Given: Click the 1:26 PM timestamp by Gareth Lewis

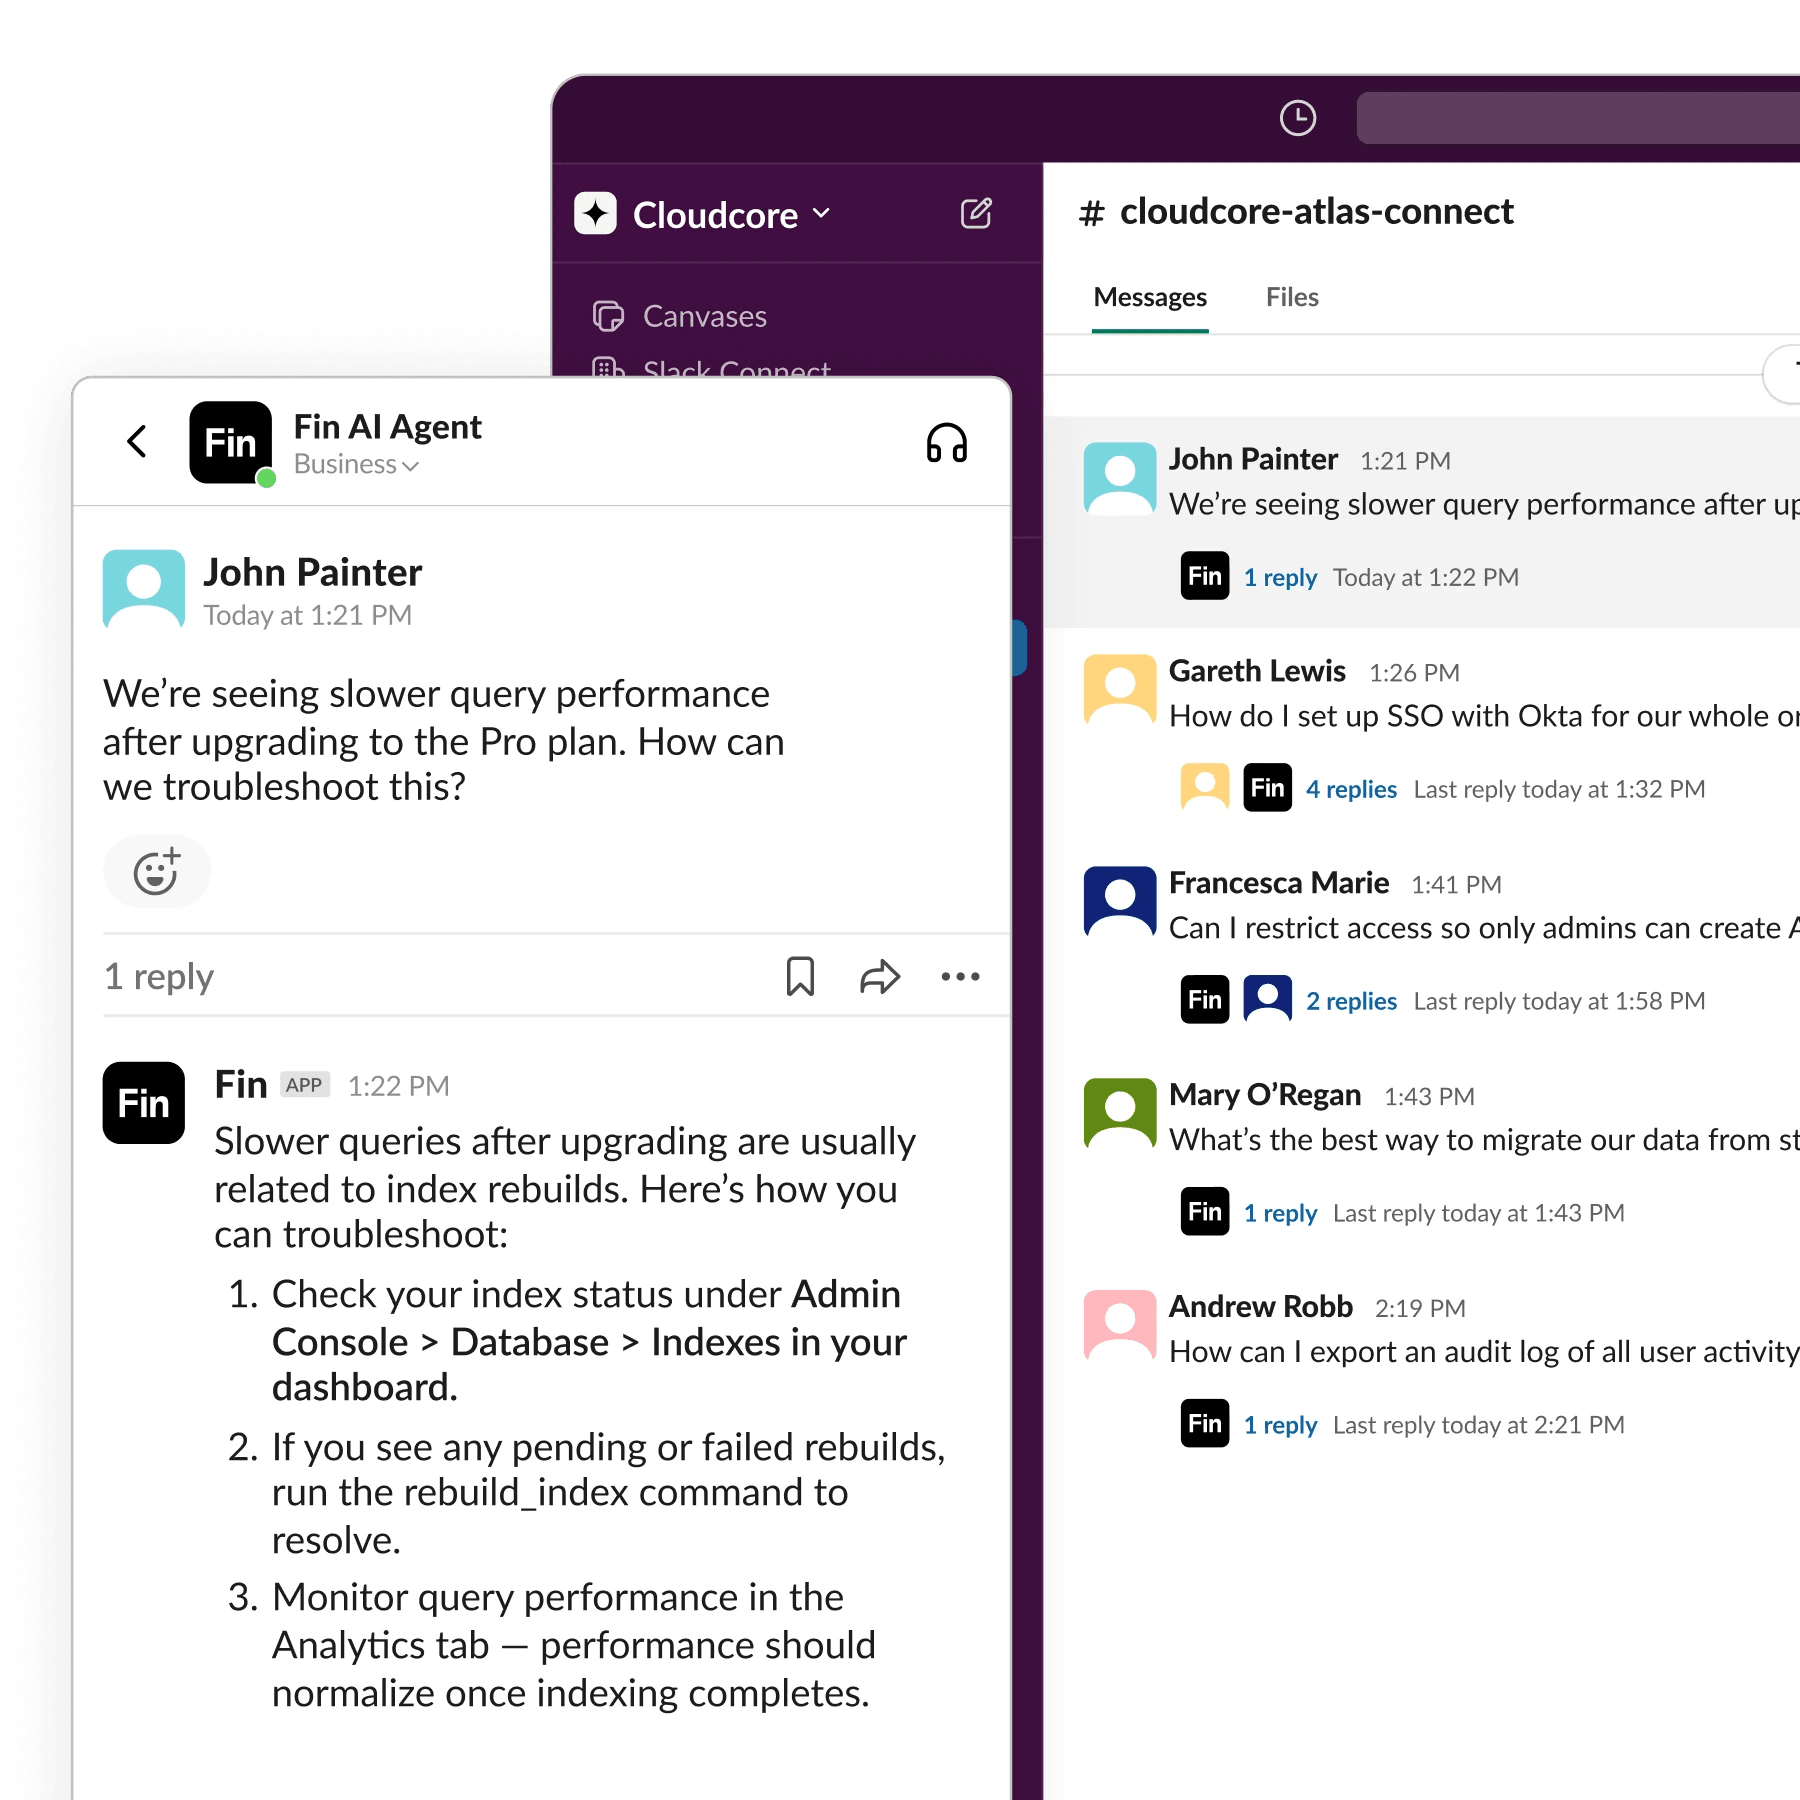Looking at the screenshot, I should [x=1414, y=673].
